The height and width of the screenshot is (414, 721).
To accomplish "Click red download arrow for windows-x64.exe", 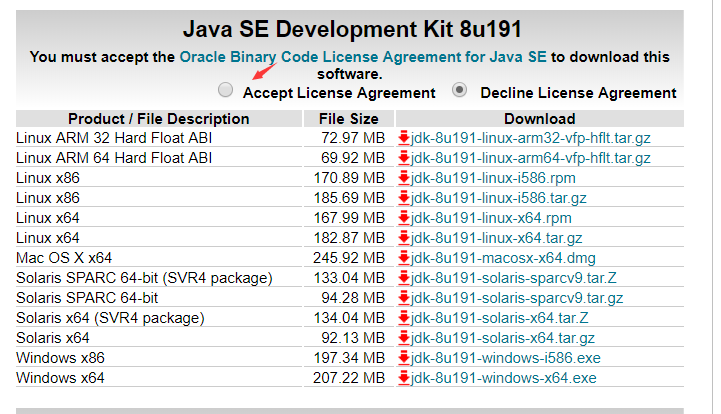I will coord(404,378).
